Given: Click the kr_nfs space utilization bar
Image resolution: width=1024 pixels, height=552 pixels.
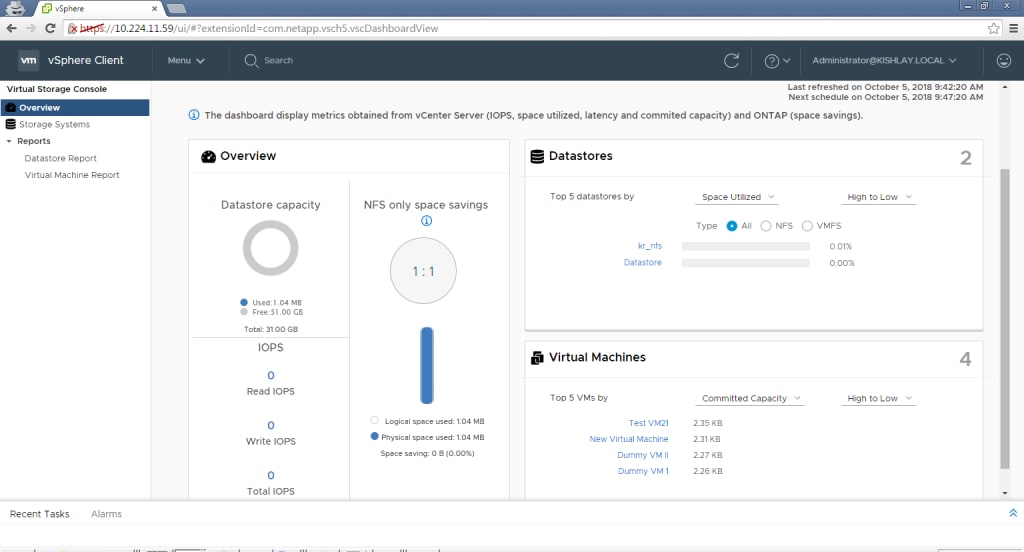Looking at the screenshot, I should tap(745, 246).
